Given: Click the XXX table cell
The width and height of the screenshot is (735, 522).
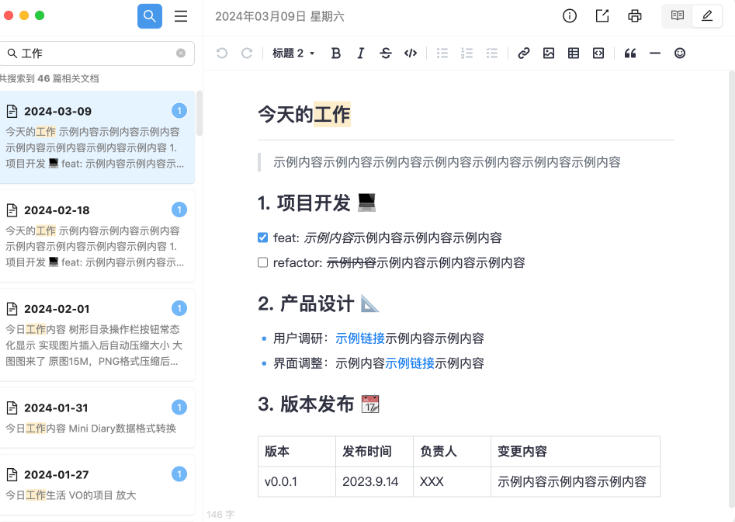Looking at the screenshot, I should point(452,482).
